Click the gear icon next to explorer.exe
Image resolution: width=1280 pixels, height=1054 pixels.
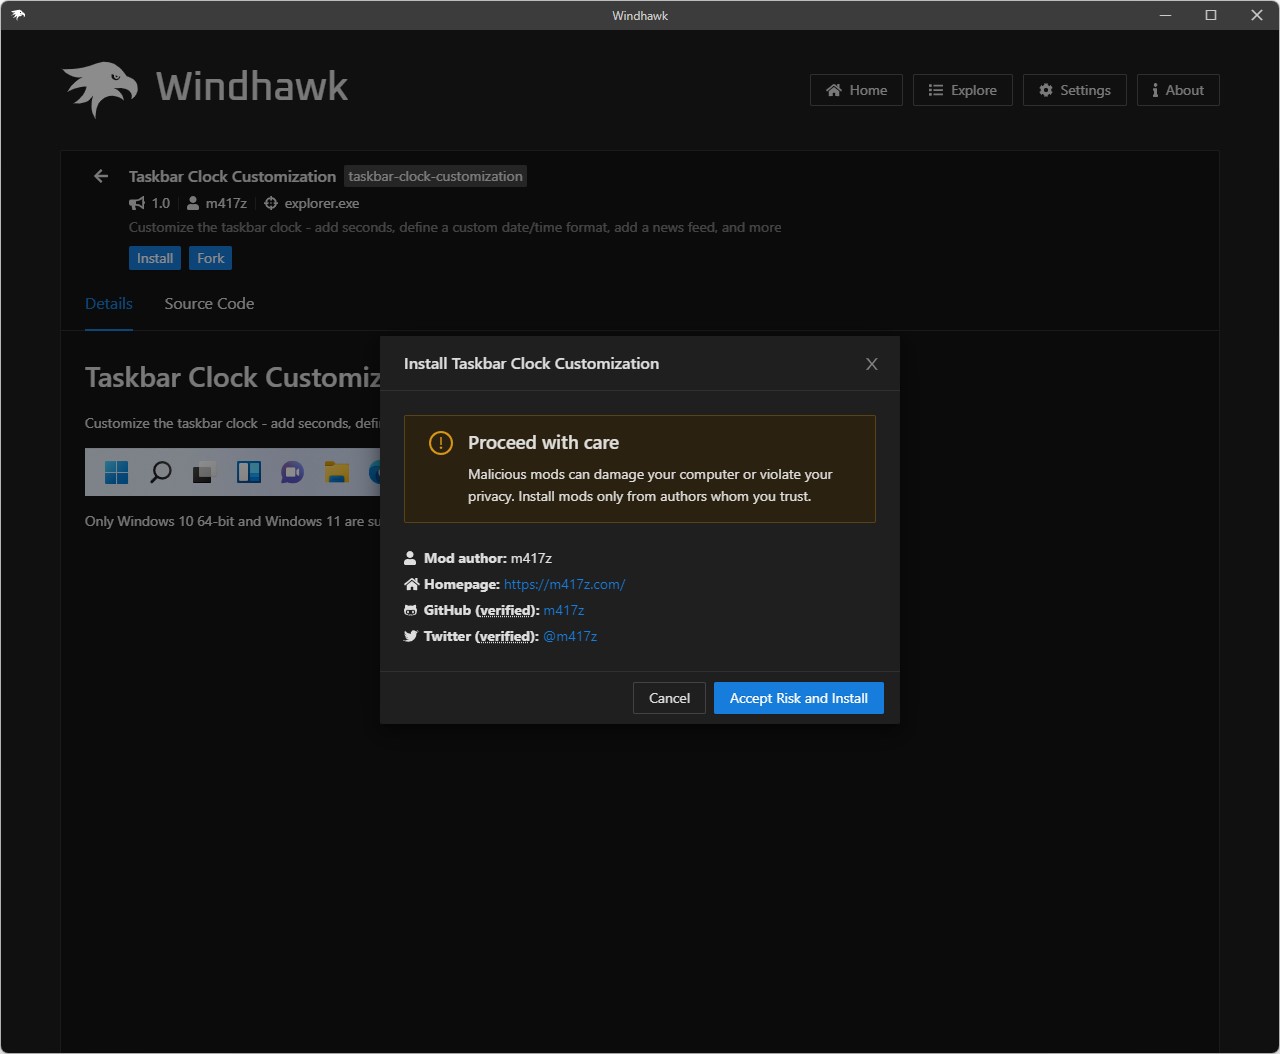coord(270,203)
